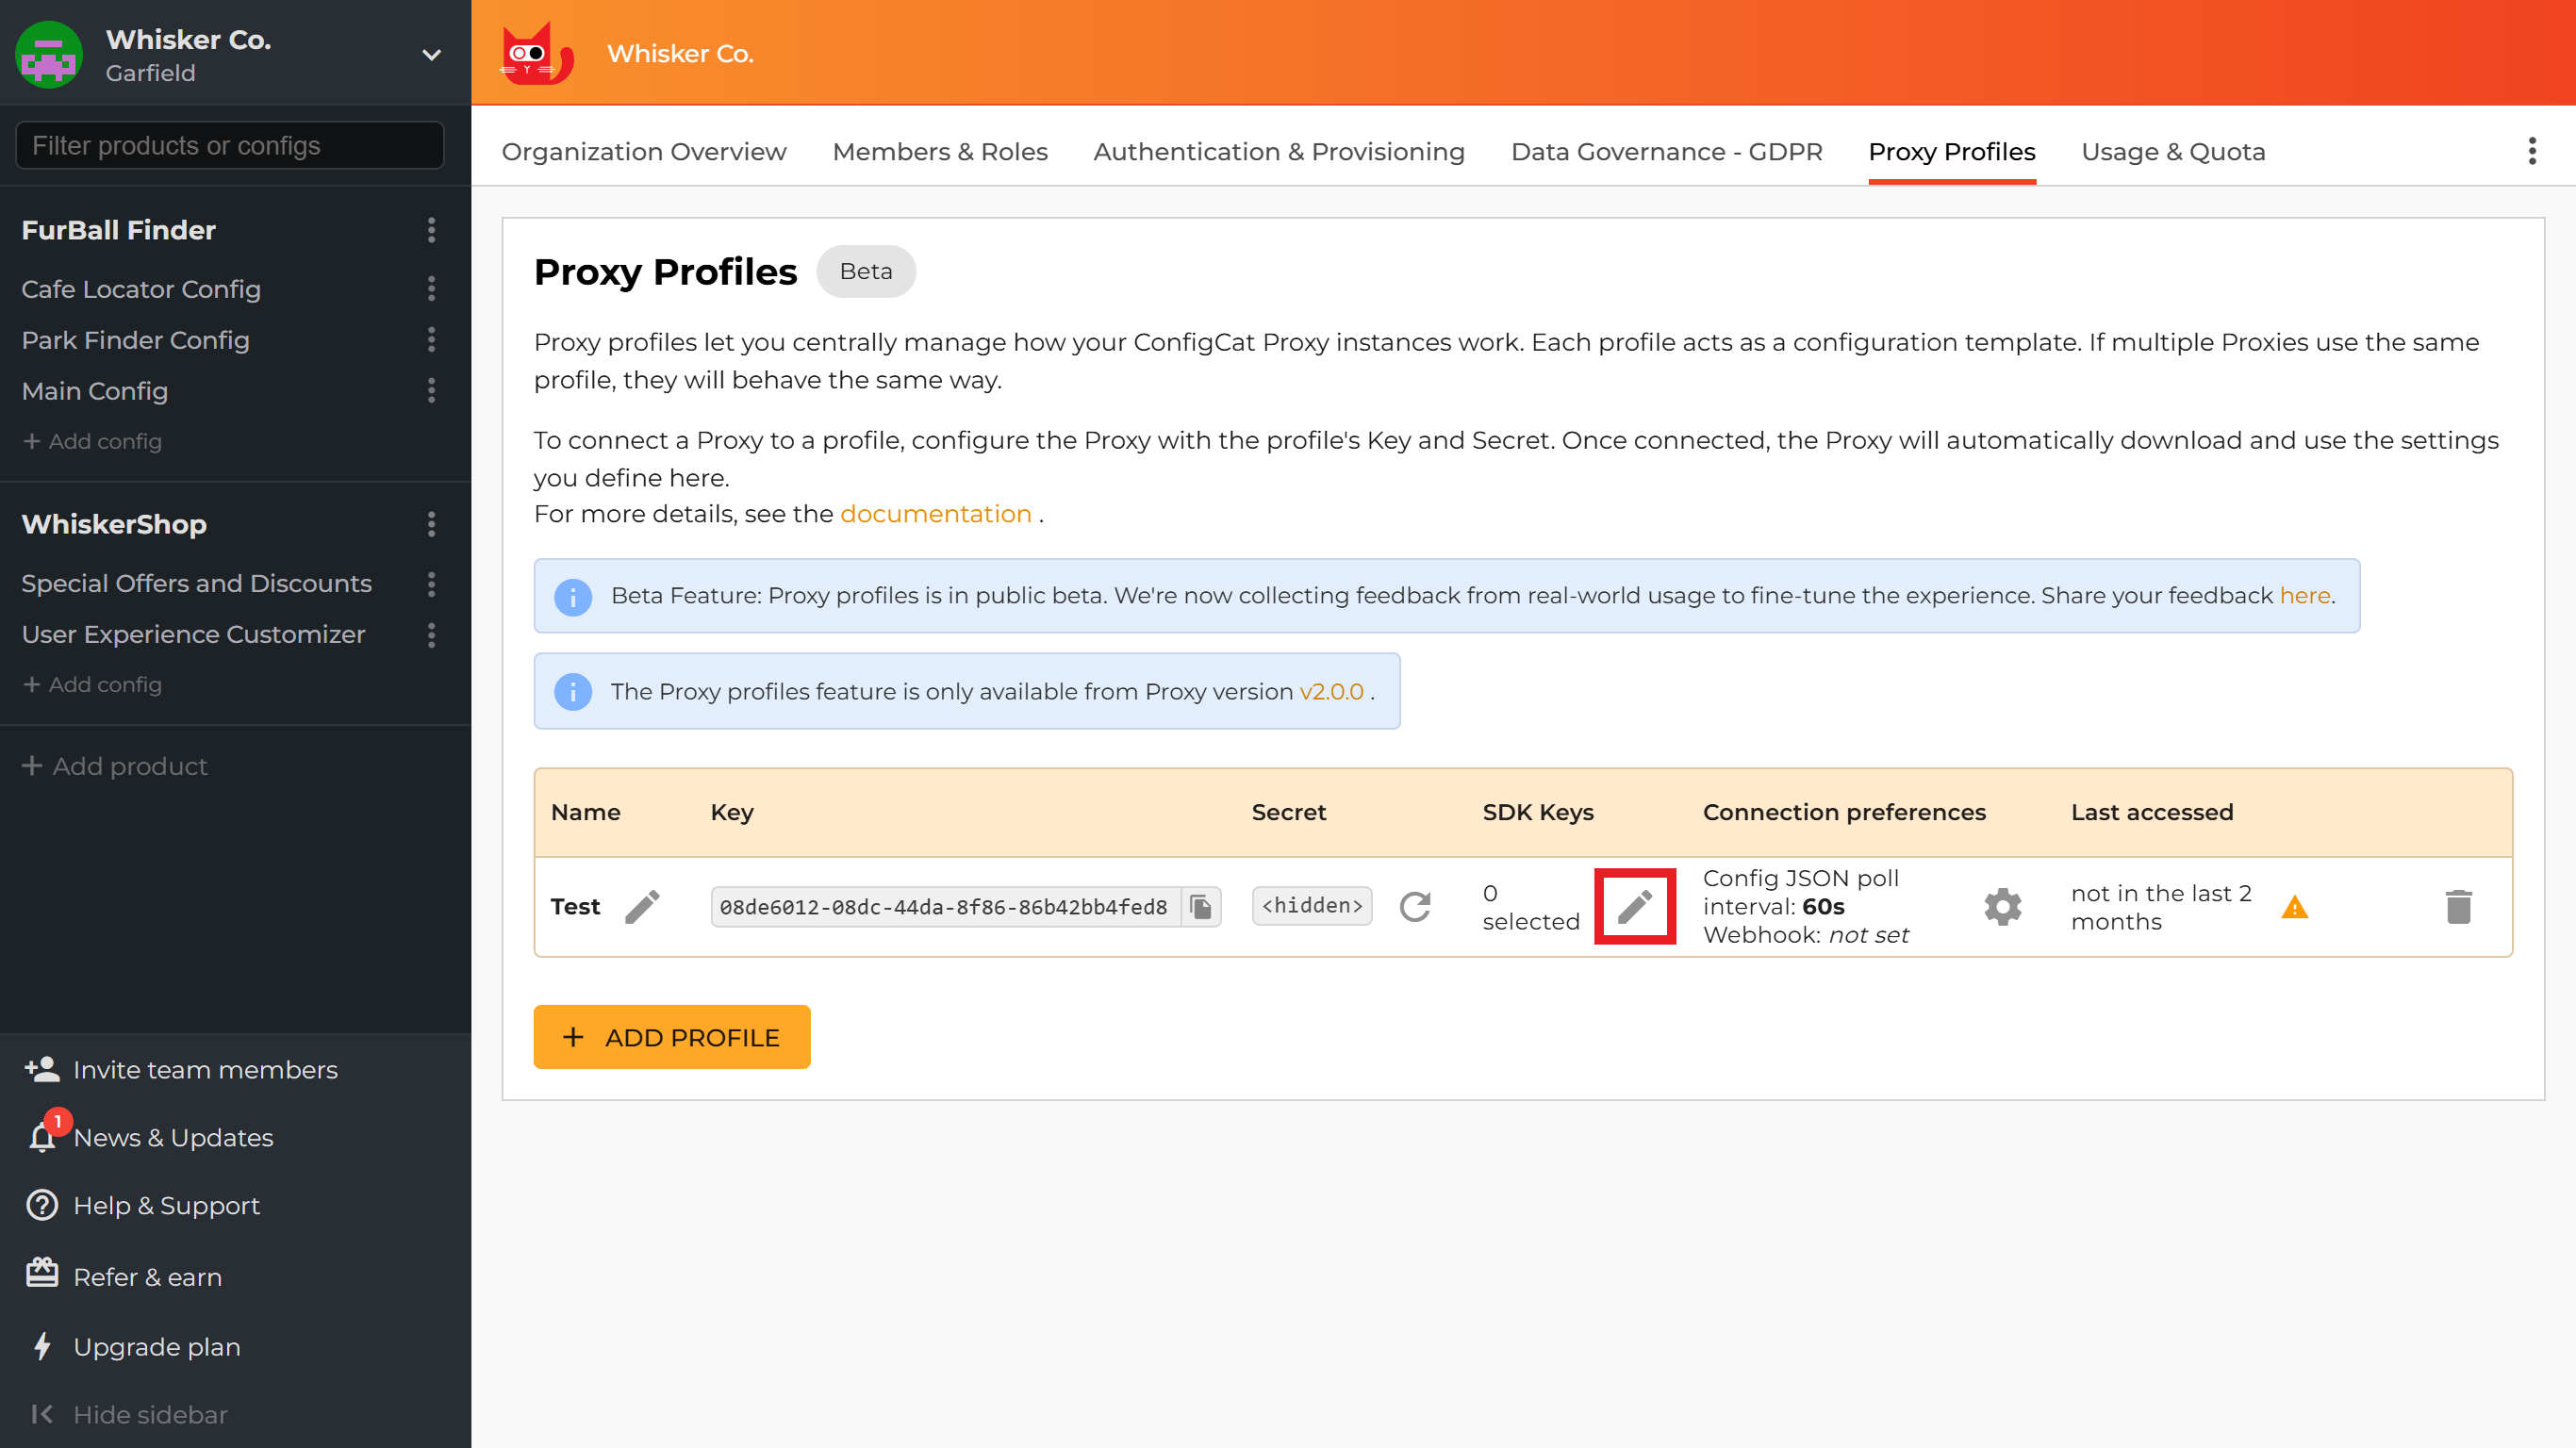Copy the Test profile key
Screen dimensions: 2576x1448
click(x=1201, y=906)
